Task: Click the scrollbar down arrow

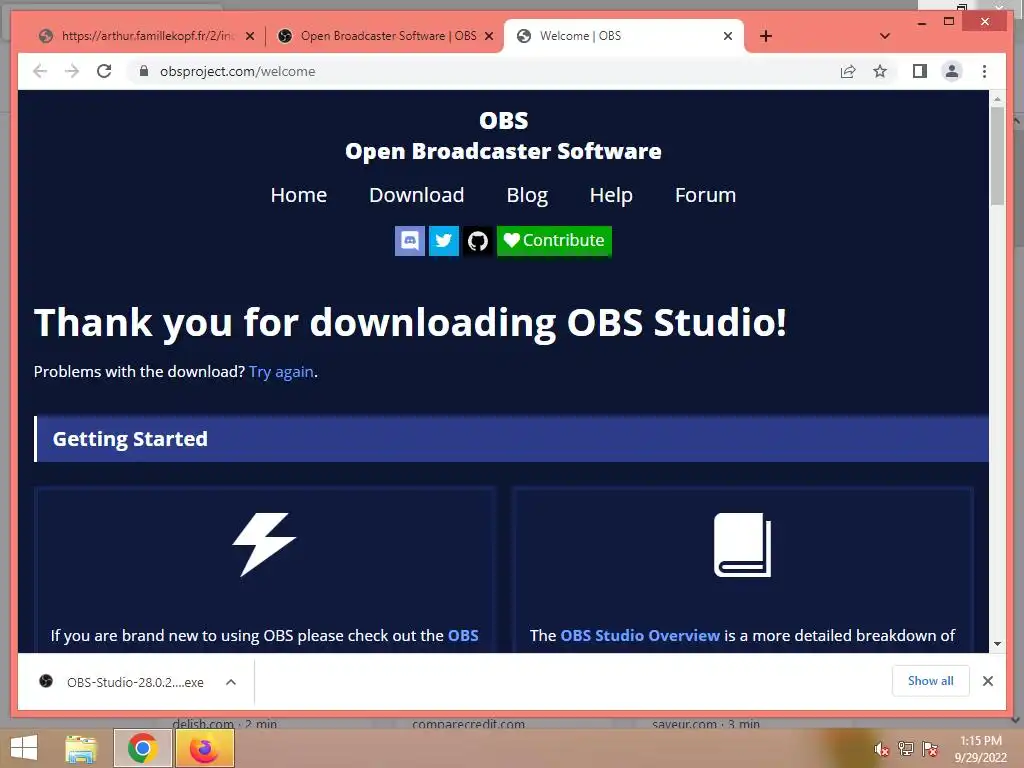Action: [x=997, y=644]
